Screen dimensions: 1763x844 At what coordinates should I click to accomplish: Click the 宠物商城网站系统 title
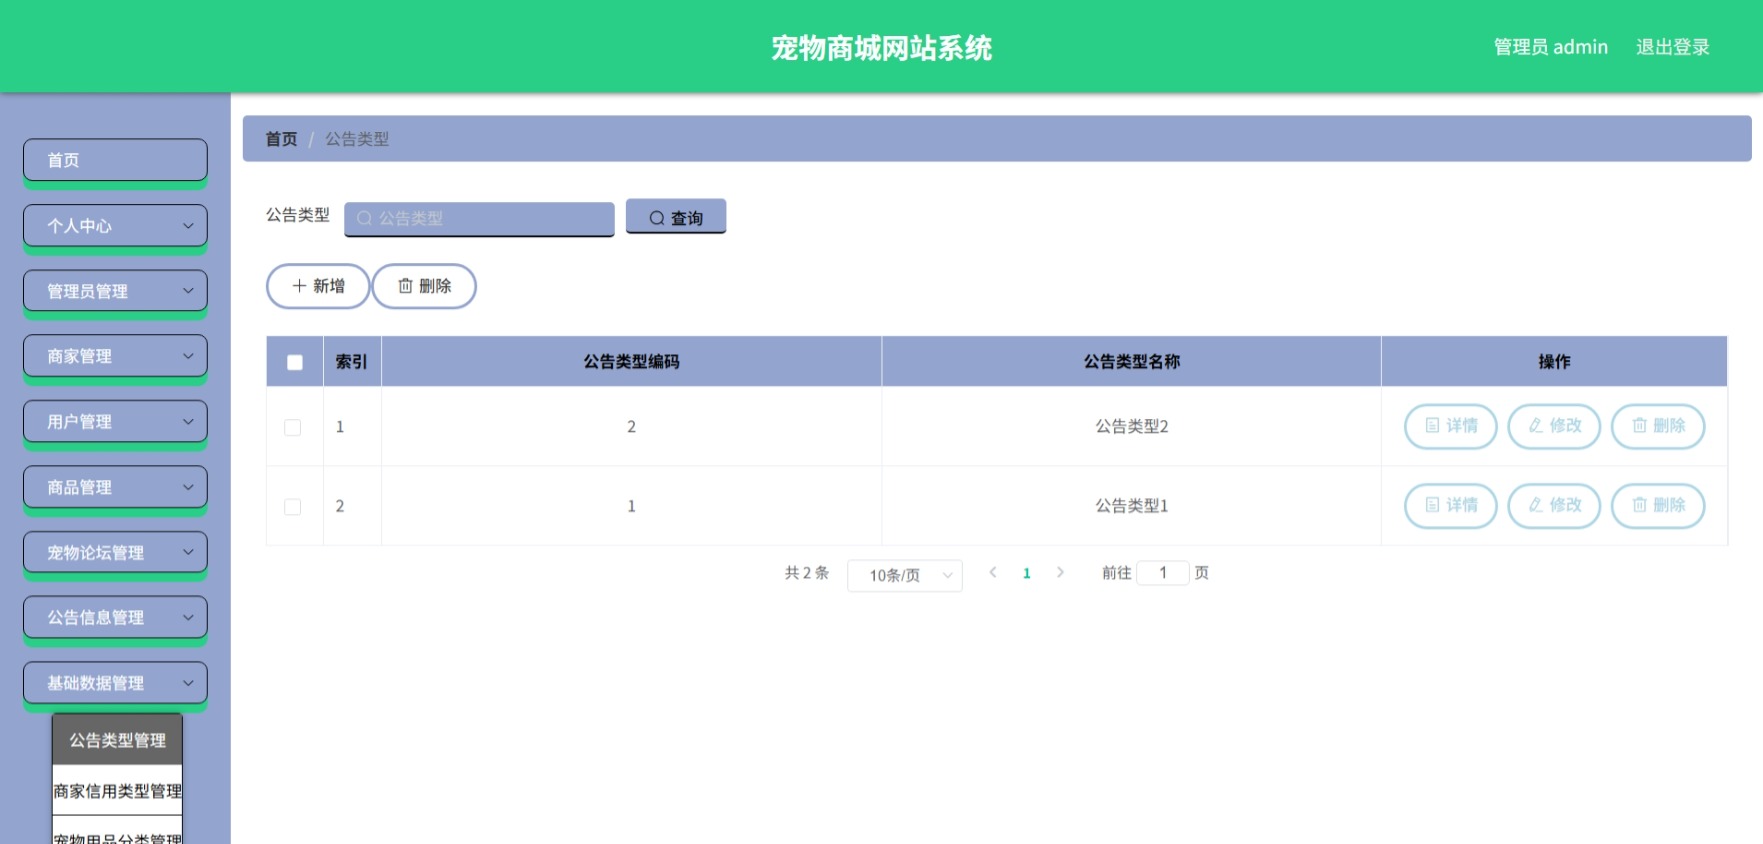(x=881, y=48)
